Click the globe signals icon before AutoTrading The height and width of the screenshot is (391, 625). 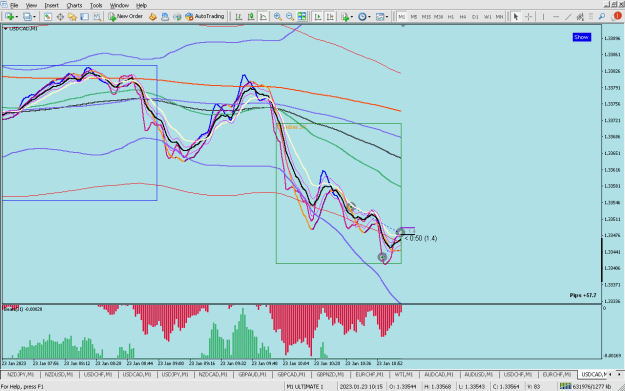click(x=177, y=17)
